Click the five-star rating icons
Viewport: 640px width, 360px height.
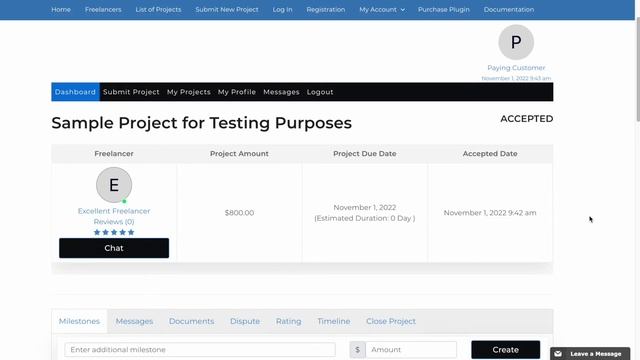tap(114, 232)
